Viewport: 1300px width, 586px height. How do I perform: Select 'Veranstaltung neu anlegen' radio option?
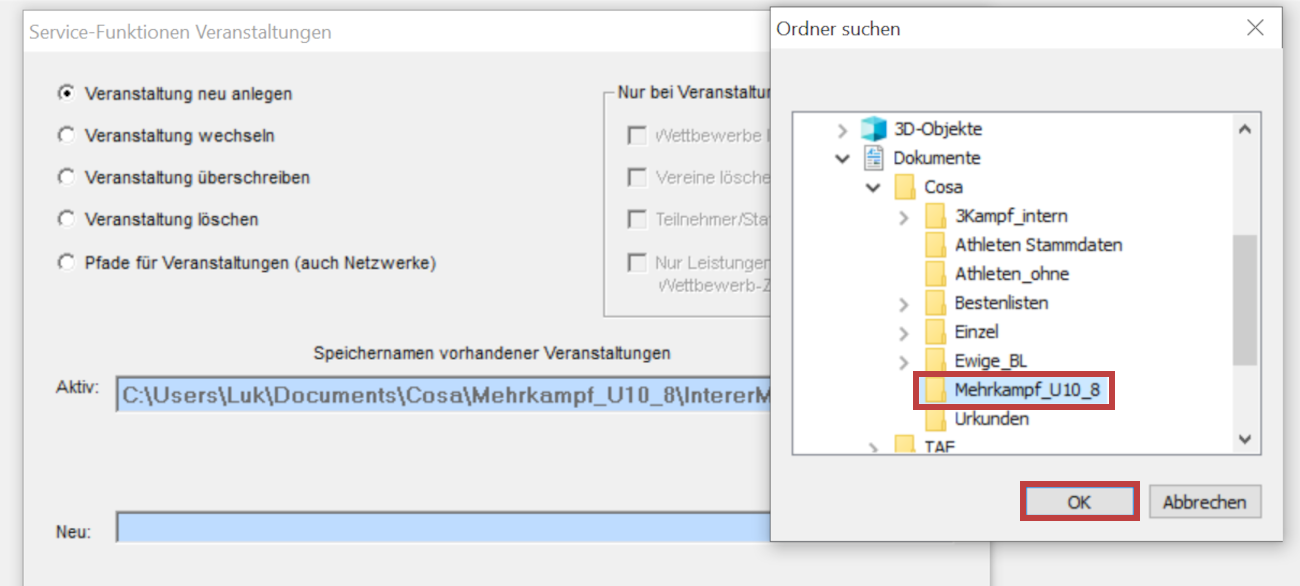[67, 93]
